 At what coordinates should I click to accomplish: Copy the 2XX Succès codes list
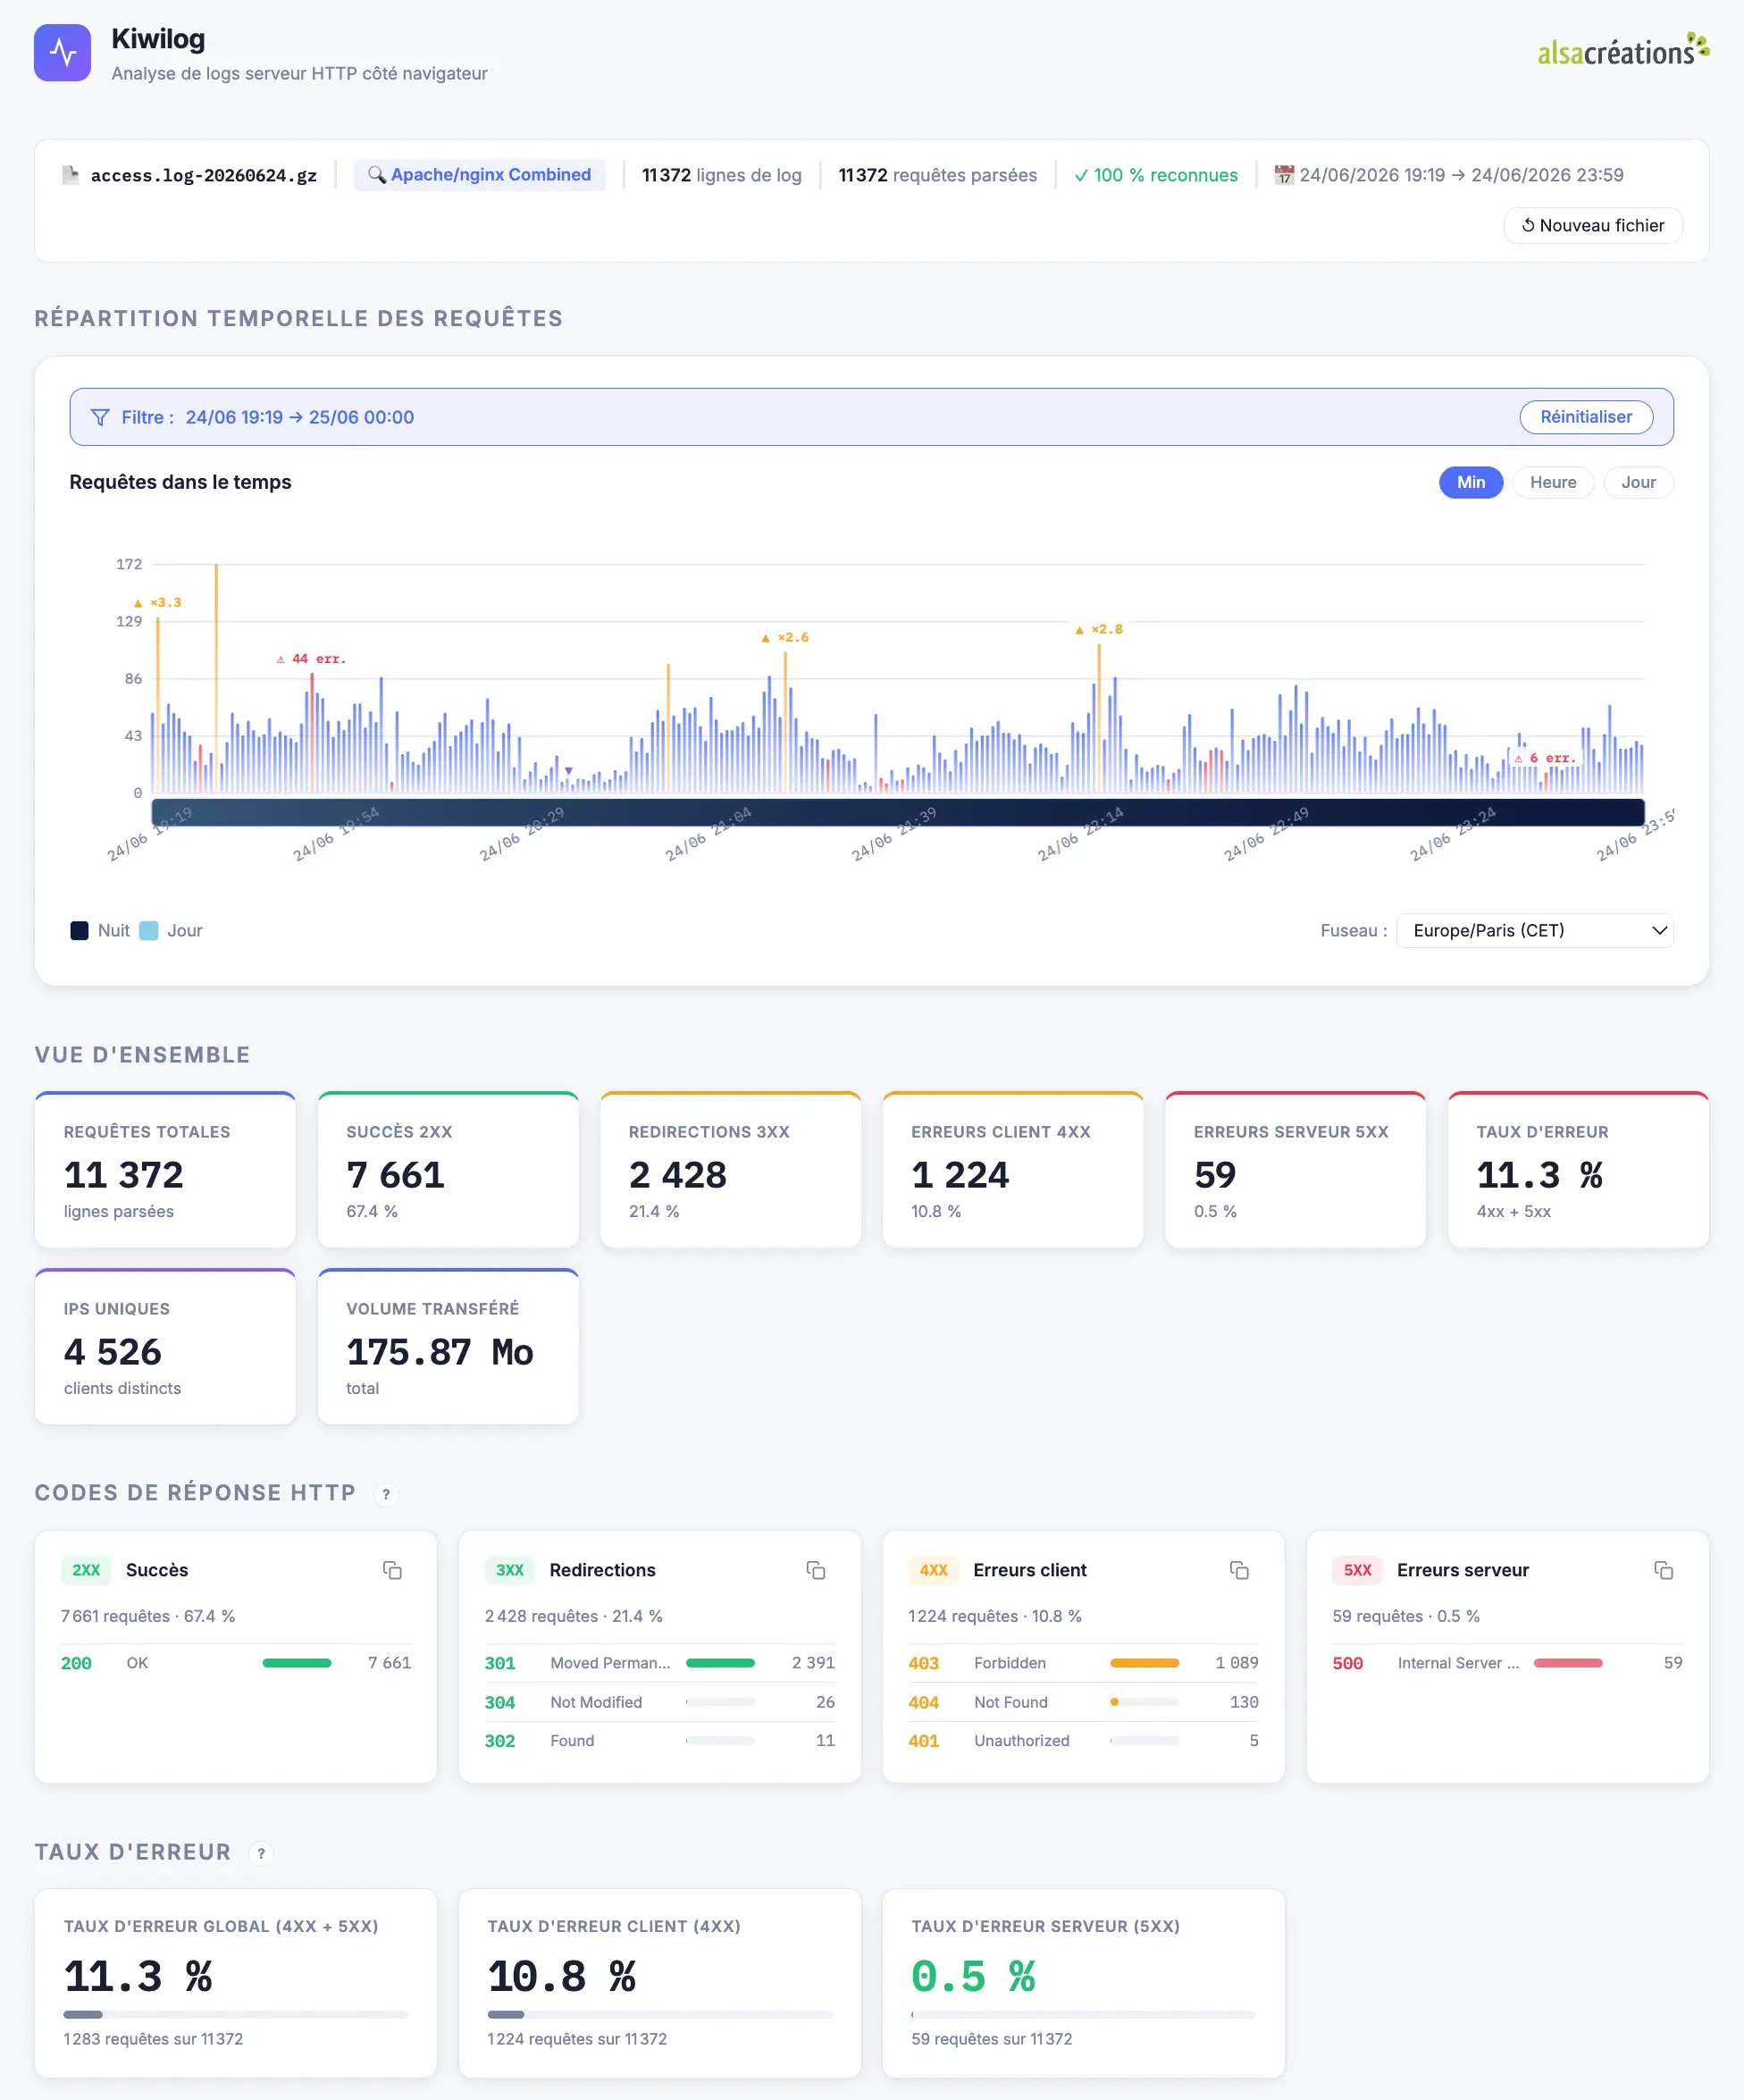(x=392, y=1570)
